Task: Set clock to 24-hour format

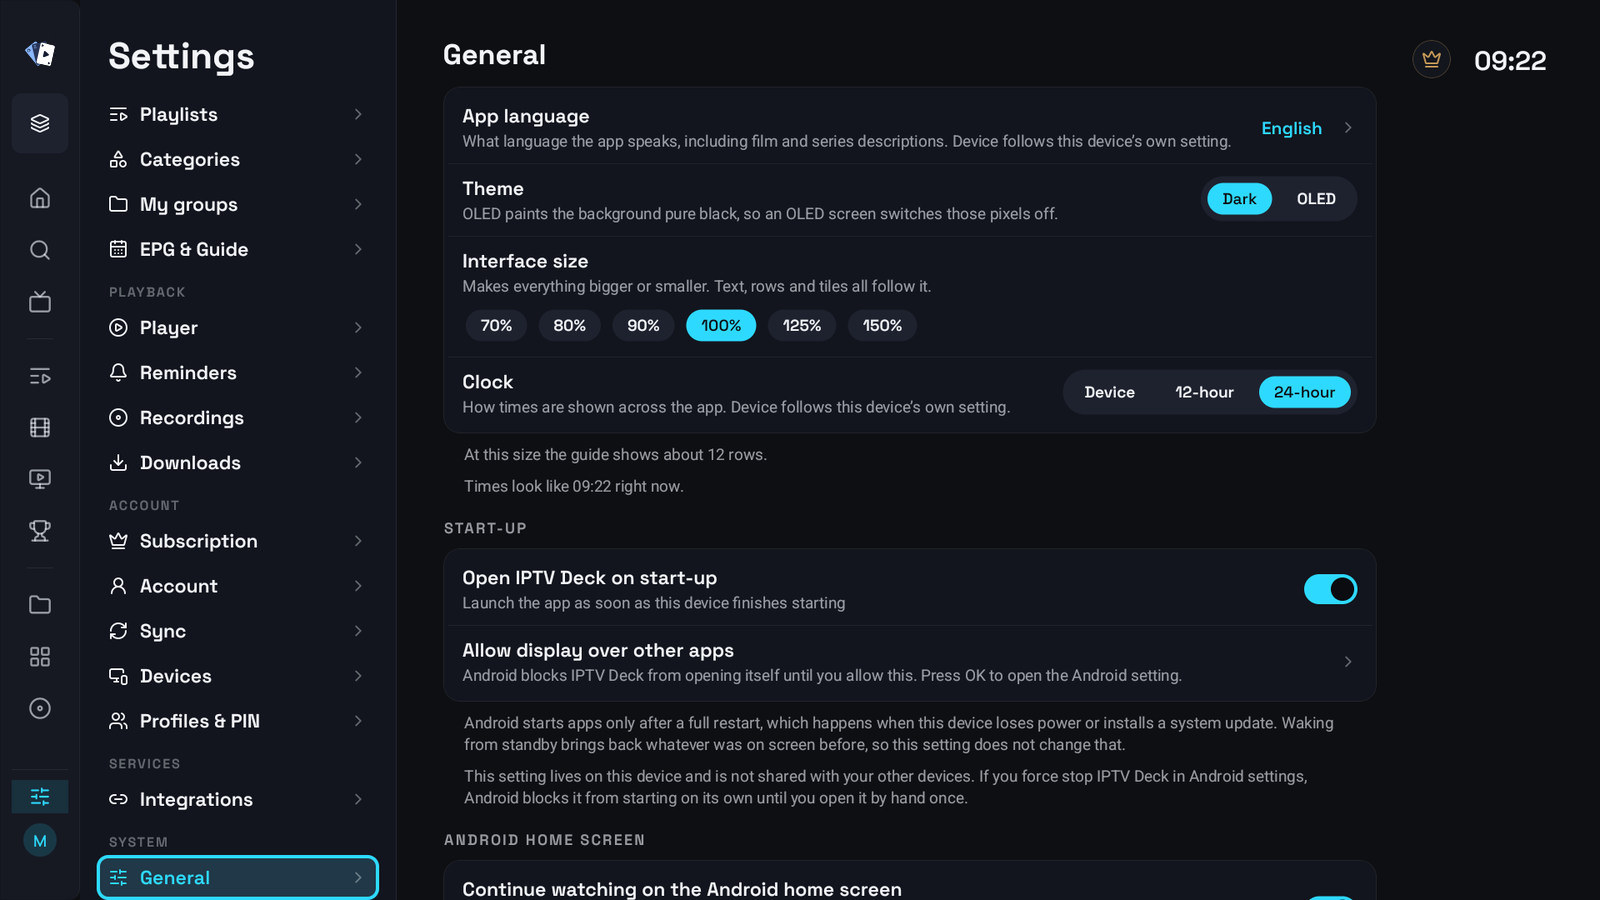Action: click(1304, 392)
